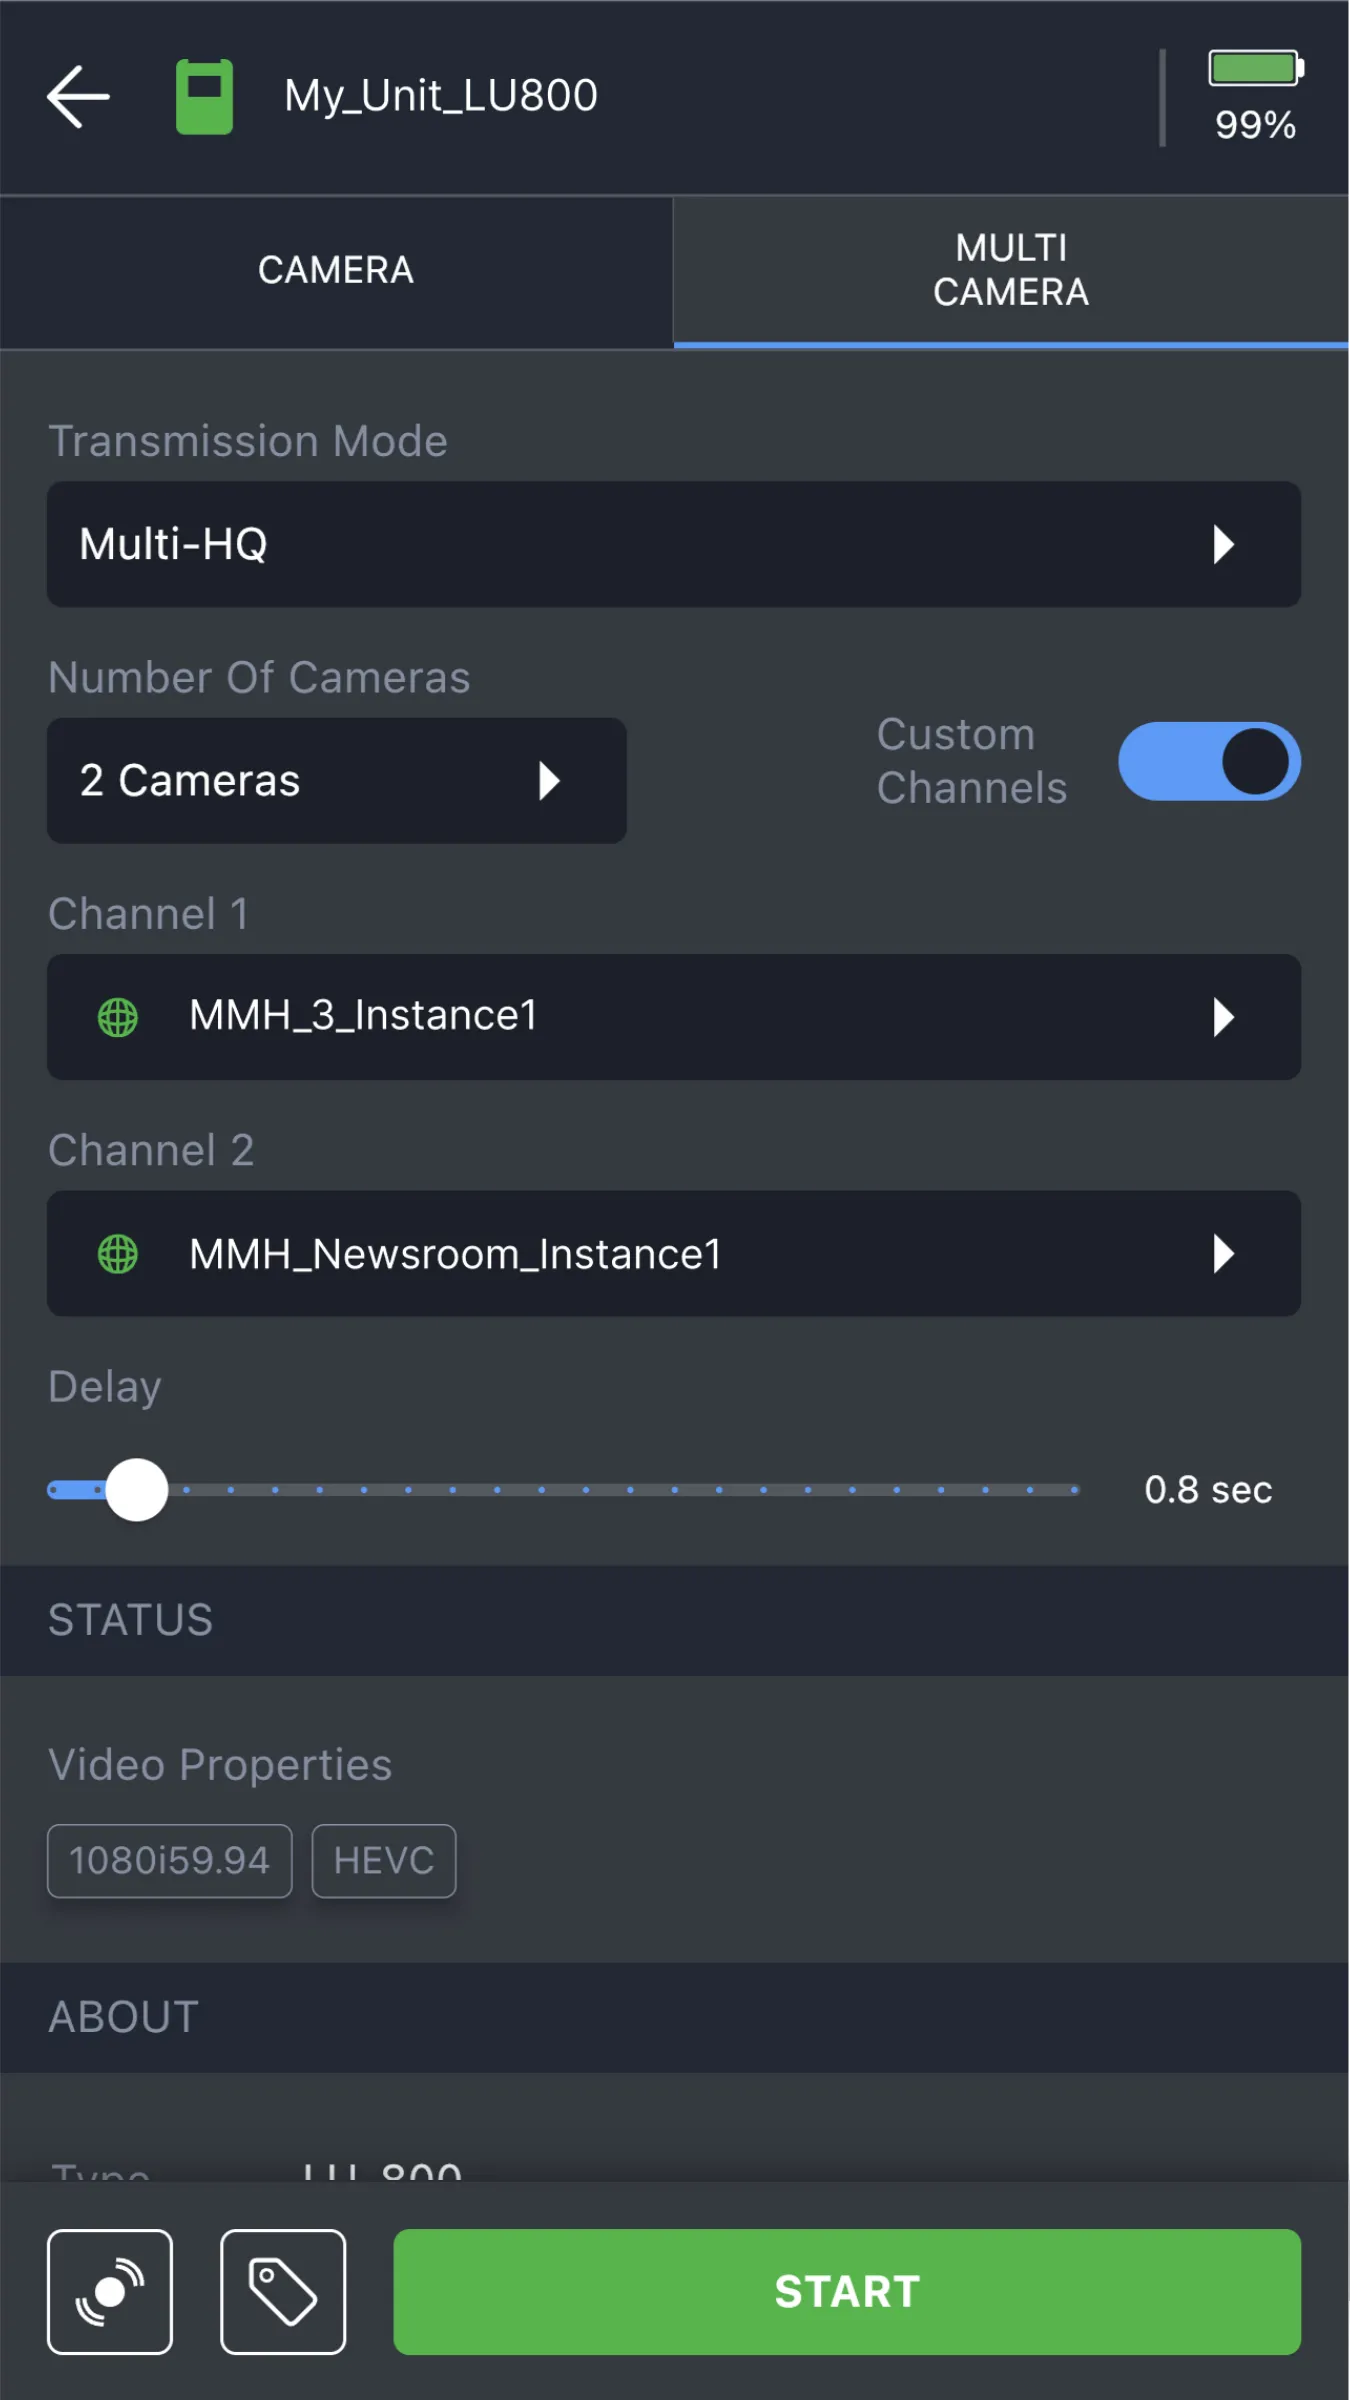
Task: Tap the globe icon beside MMH_Newsroom_Instance1
Action: tap(118, 1253)
